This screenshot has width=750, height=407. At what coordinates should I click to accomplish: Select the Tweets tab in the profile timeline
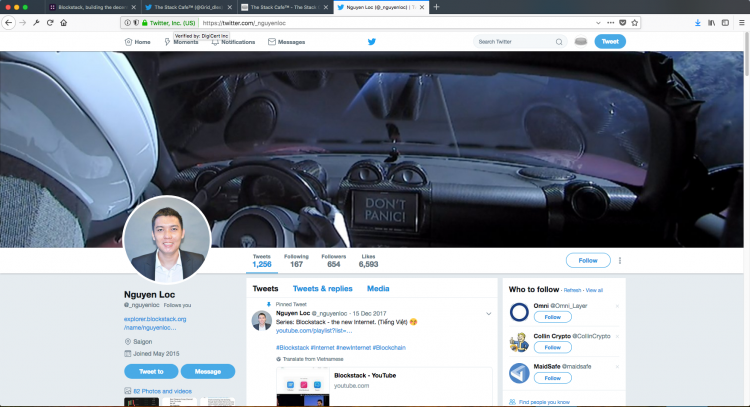(x=265, y=289)
